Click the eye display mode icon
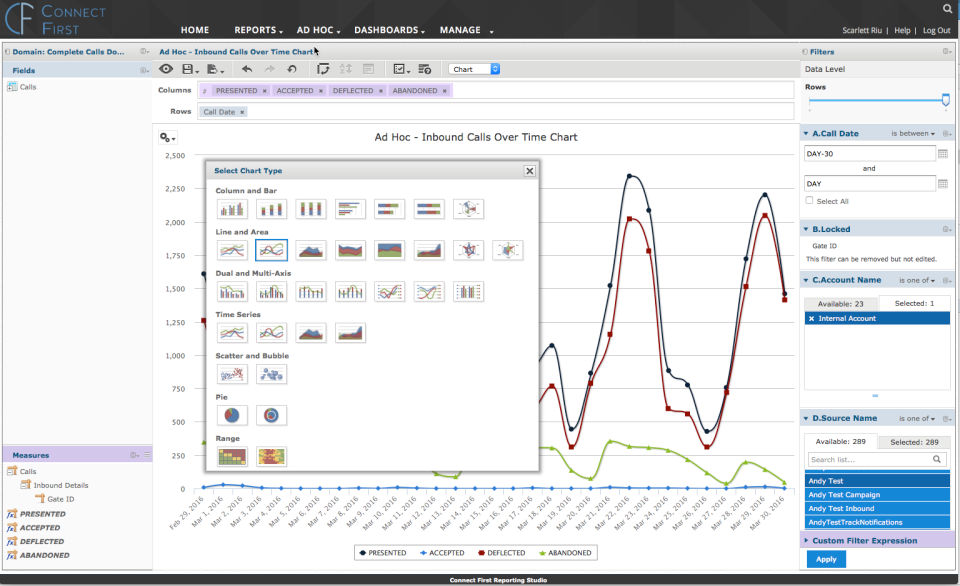 (x=166, y=69)
